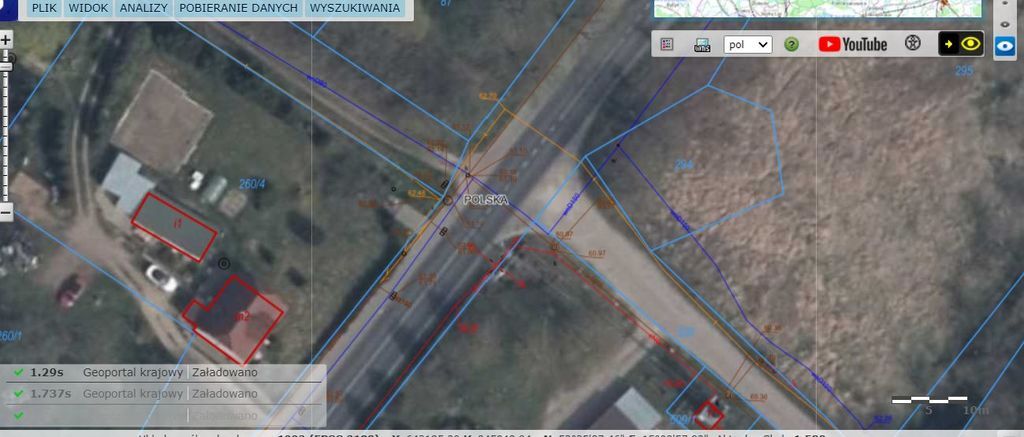Click the round star emblem icon
This screenshot has width=1024, height=437.
(912, 44)
